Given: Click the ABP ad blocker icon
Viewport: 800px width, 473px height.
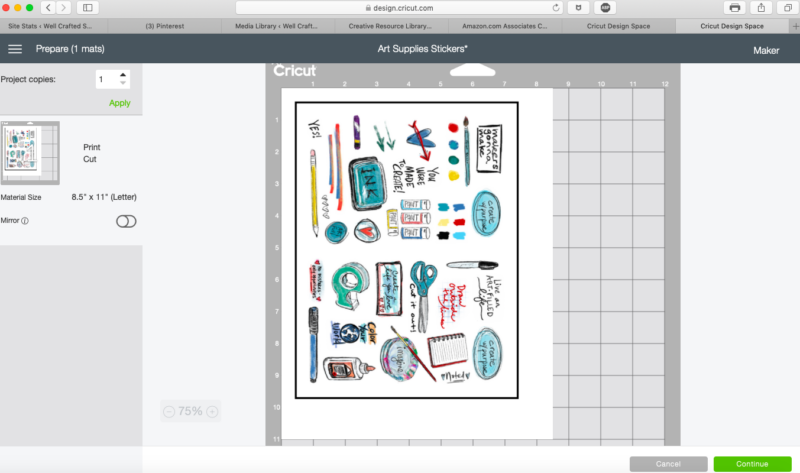Looking at the screenshot, I should point(605,8).
